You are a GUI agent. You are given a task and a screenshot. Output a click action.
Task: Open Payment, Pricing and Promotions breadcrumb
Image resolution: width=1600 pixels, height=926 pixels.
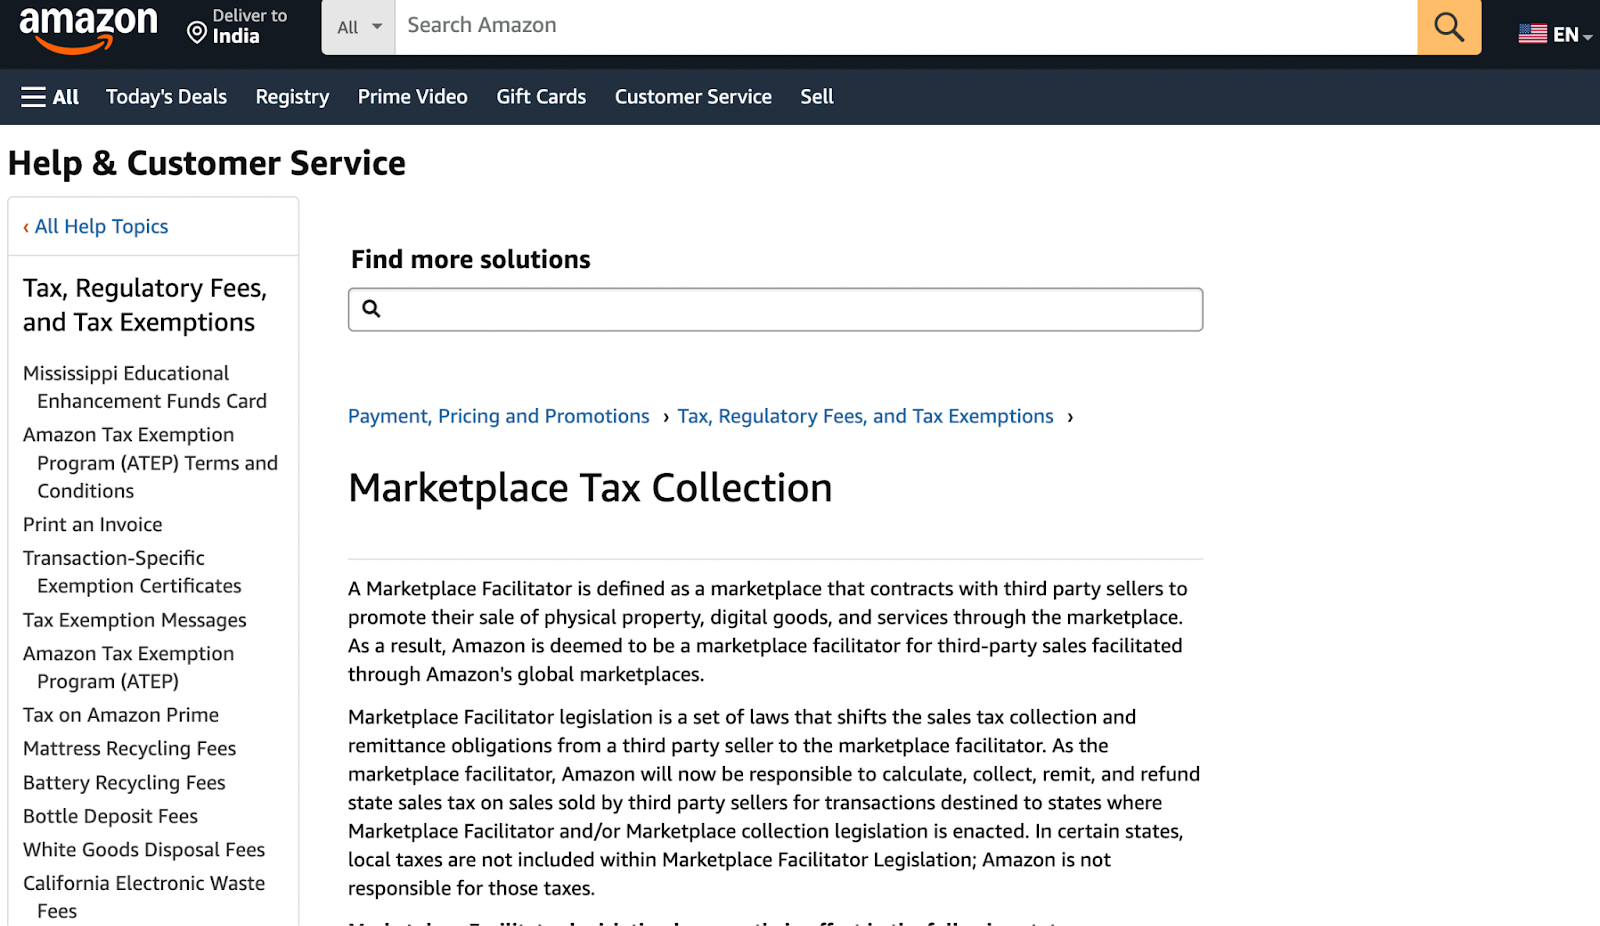pos(499,416)
